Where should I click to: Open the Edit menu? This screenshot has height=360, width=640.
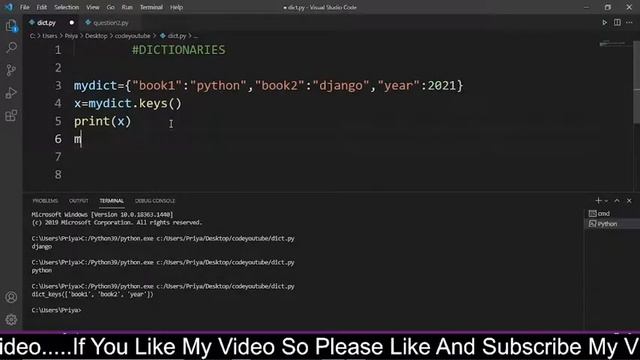point(42,7)
